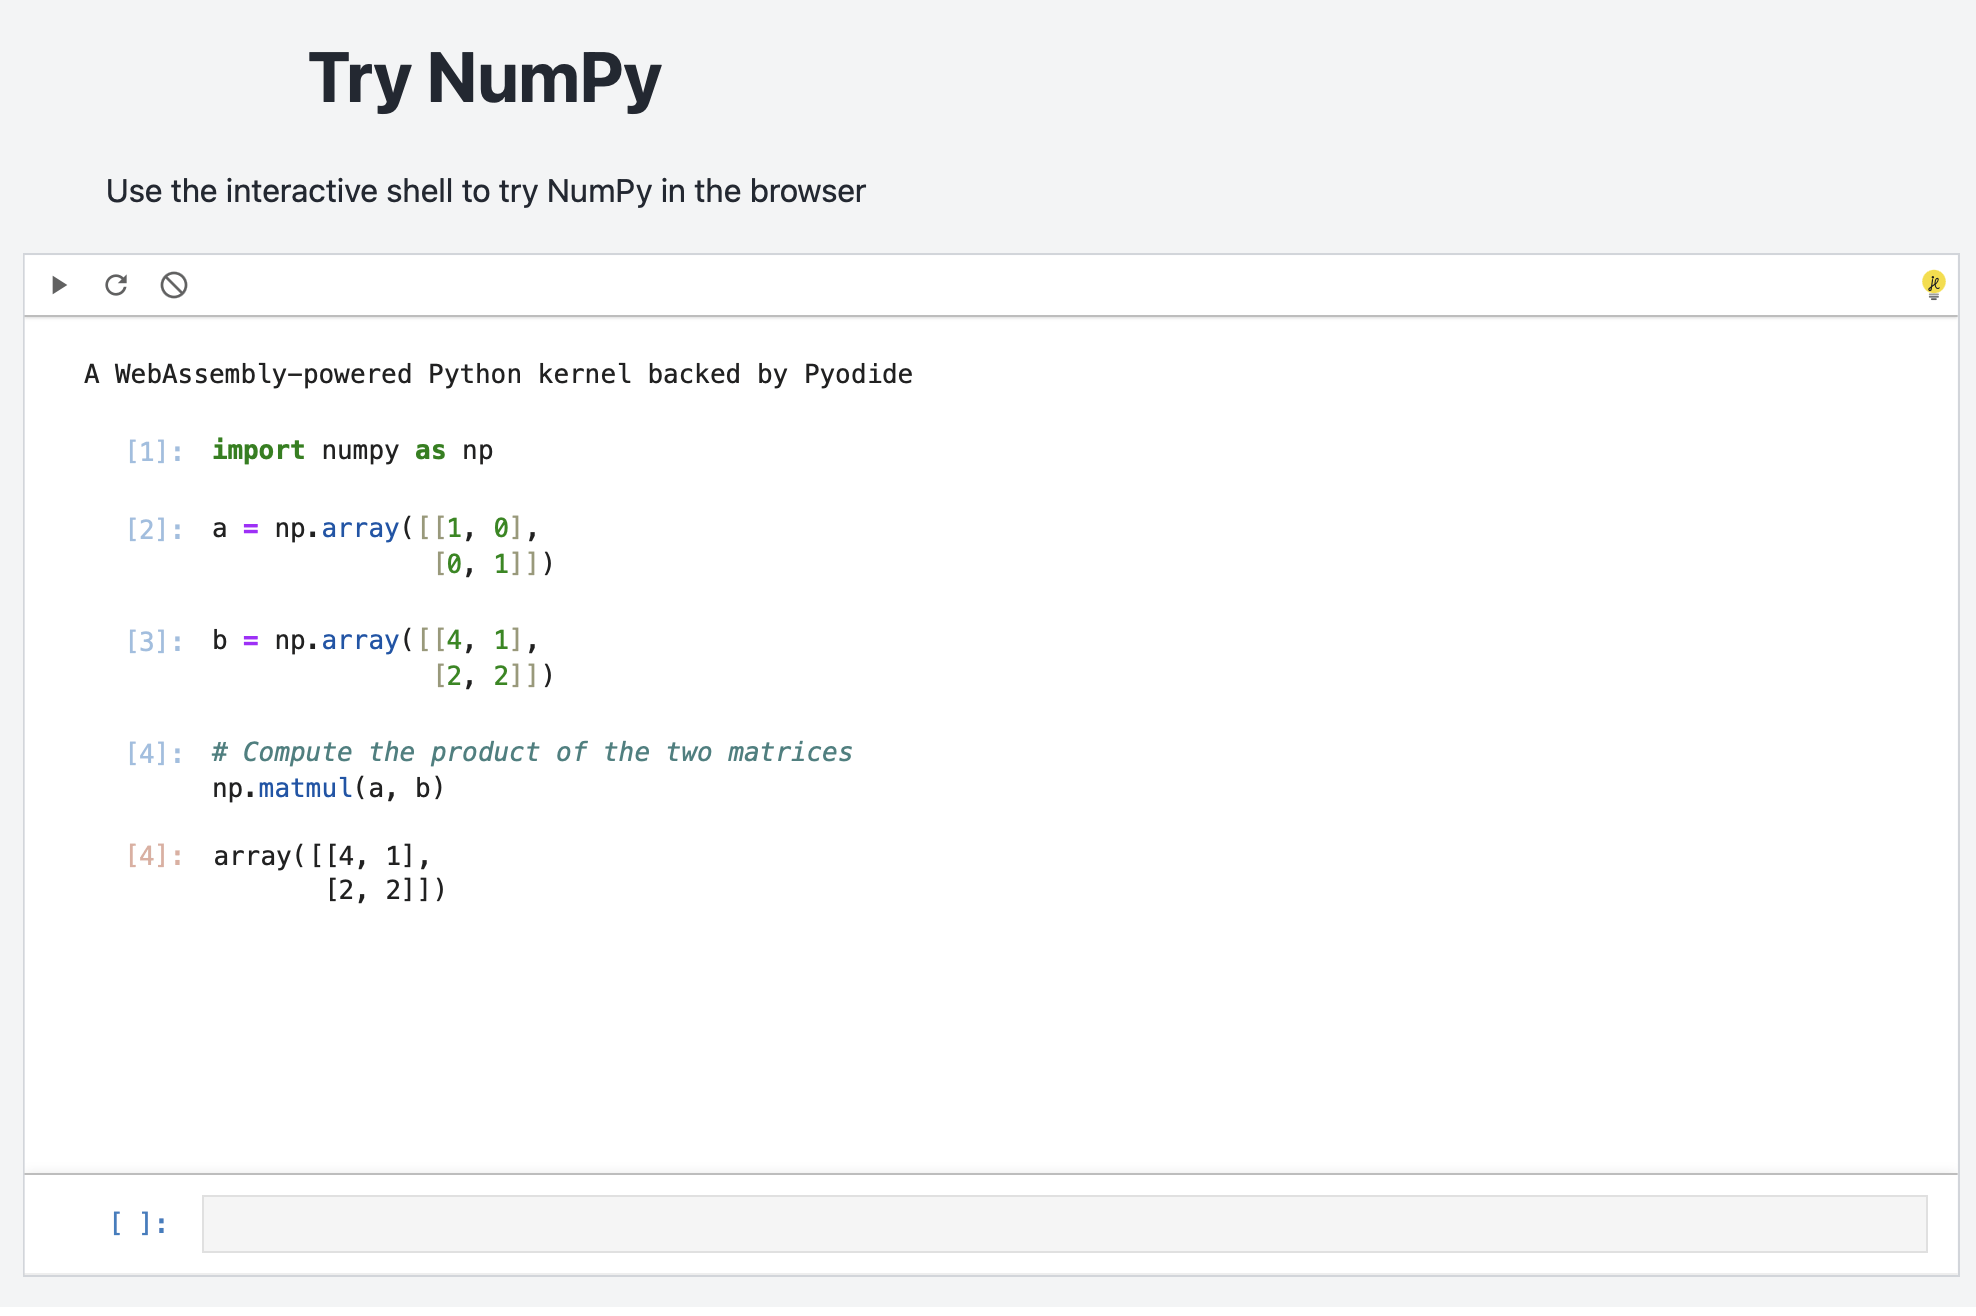Click the Run play button in toolbar

pyautogui.click(x=59, y=285)
